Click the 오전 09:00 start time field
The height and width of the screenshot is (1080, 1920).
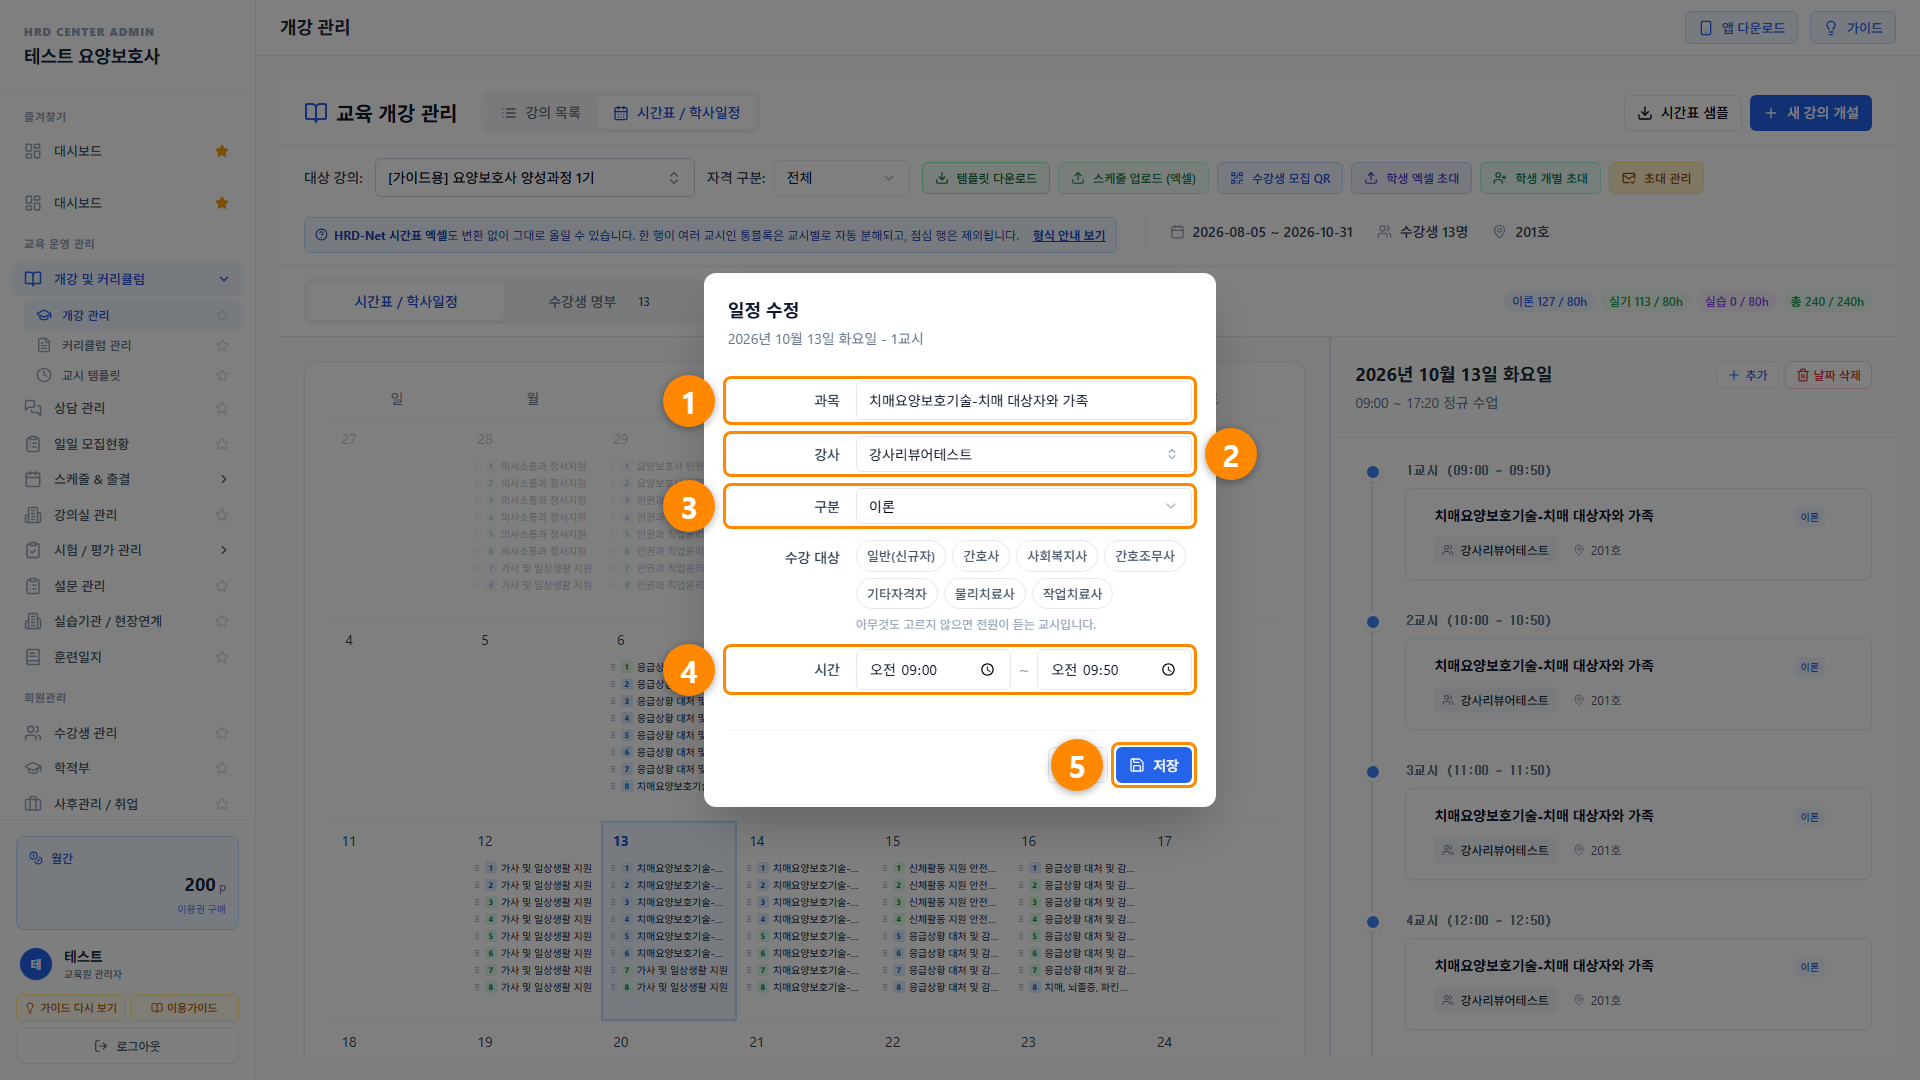933,670
